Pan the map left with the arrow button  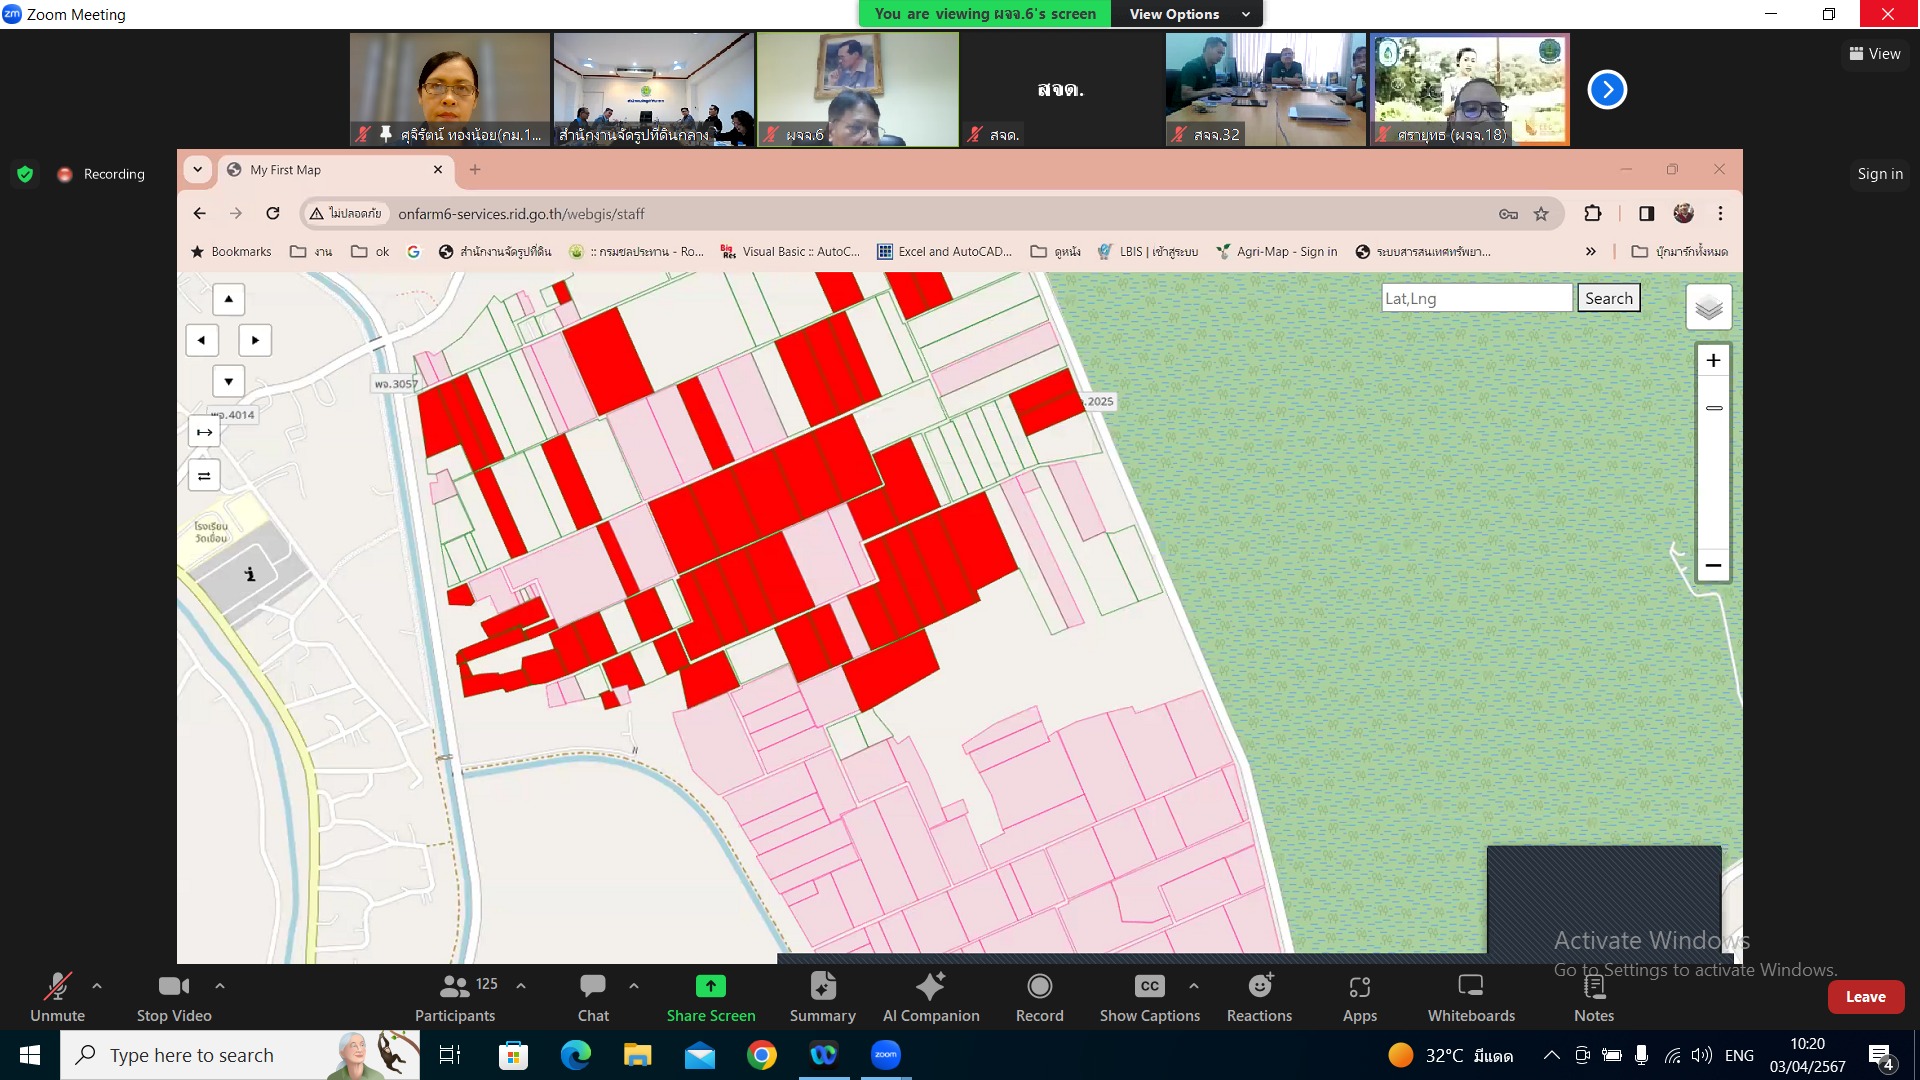(x=202, y=340)
